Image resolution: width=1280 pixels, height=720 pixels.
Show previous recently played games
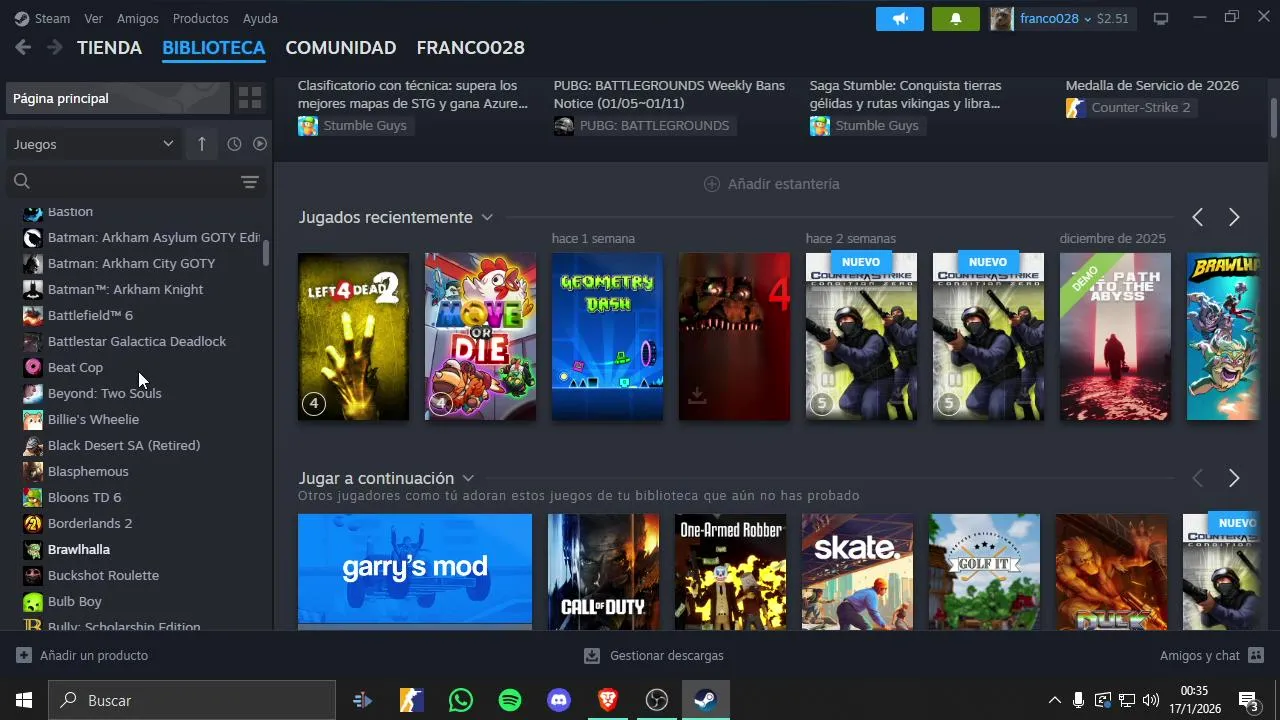tap(1197, 217)
